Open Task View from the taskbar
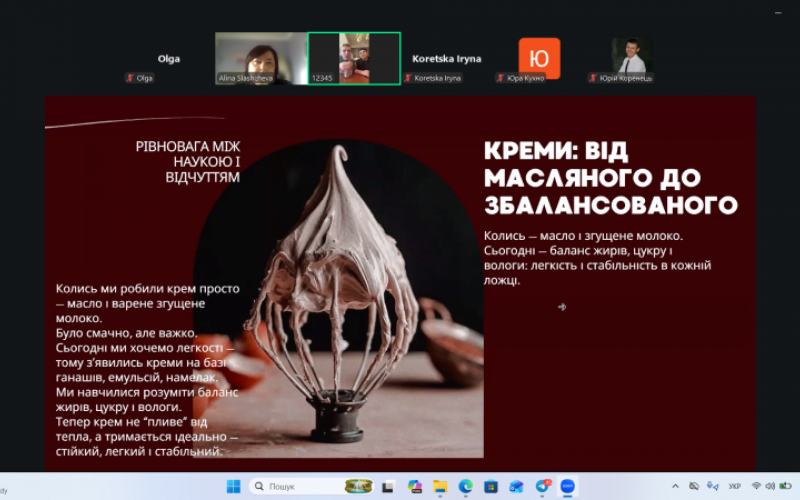Viewport: 800px width, 500px height. [389, 486]
